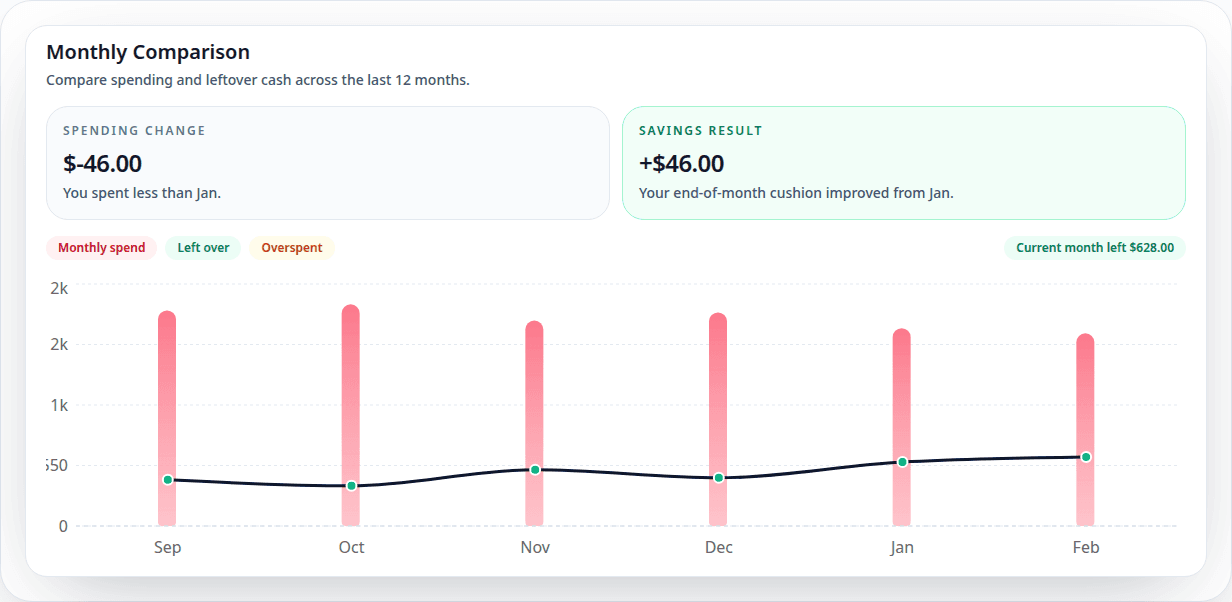This screenshot has width=1232, height=602.
Task: Toggle the Overspent legend chip
Action: [x=291, y=247]
